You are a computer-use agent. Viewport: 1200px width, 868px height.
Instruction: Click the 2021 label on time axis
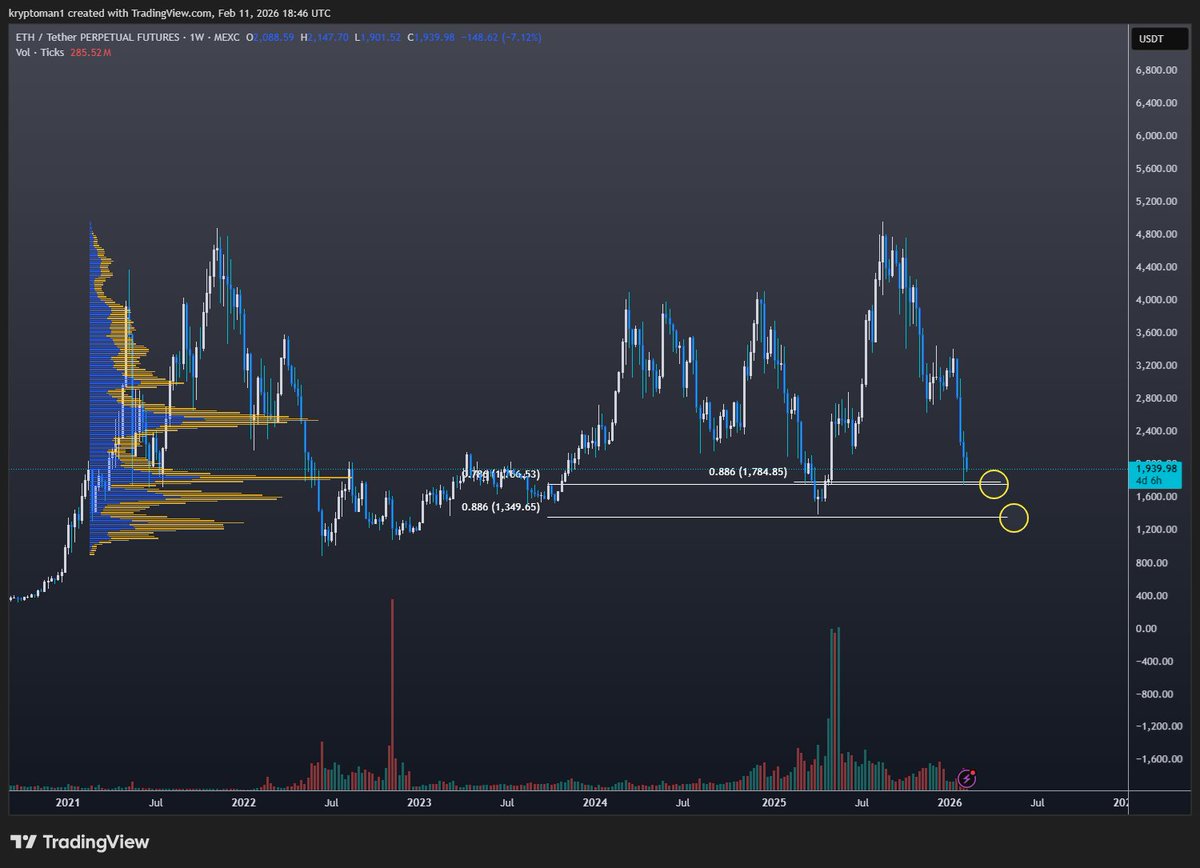[68, 802]
